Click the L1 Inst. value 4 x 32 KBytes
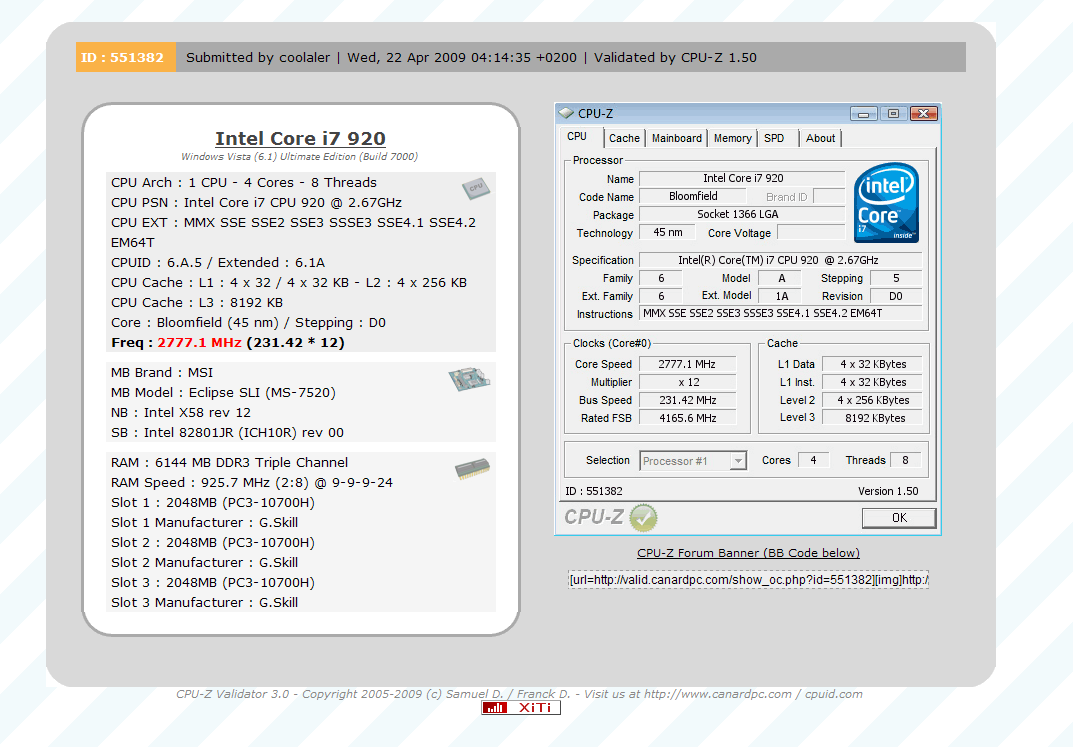1073x747 pixels. pyautogui.click(x=872, y=382)
